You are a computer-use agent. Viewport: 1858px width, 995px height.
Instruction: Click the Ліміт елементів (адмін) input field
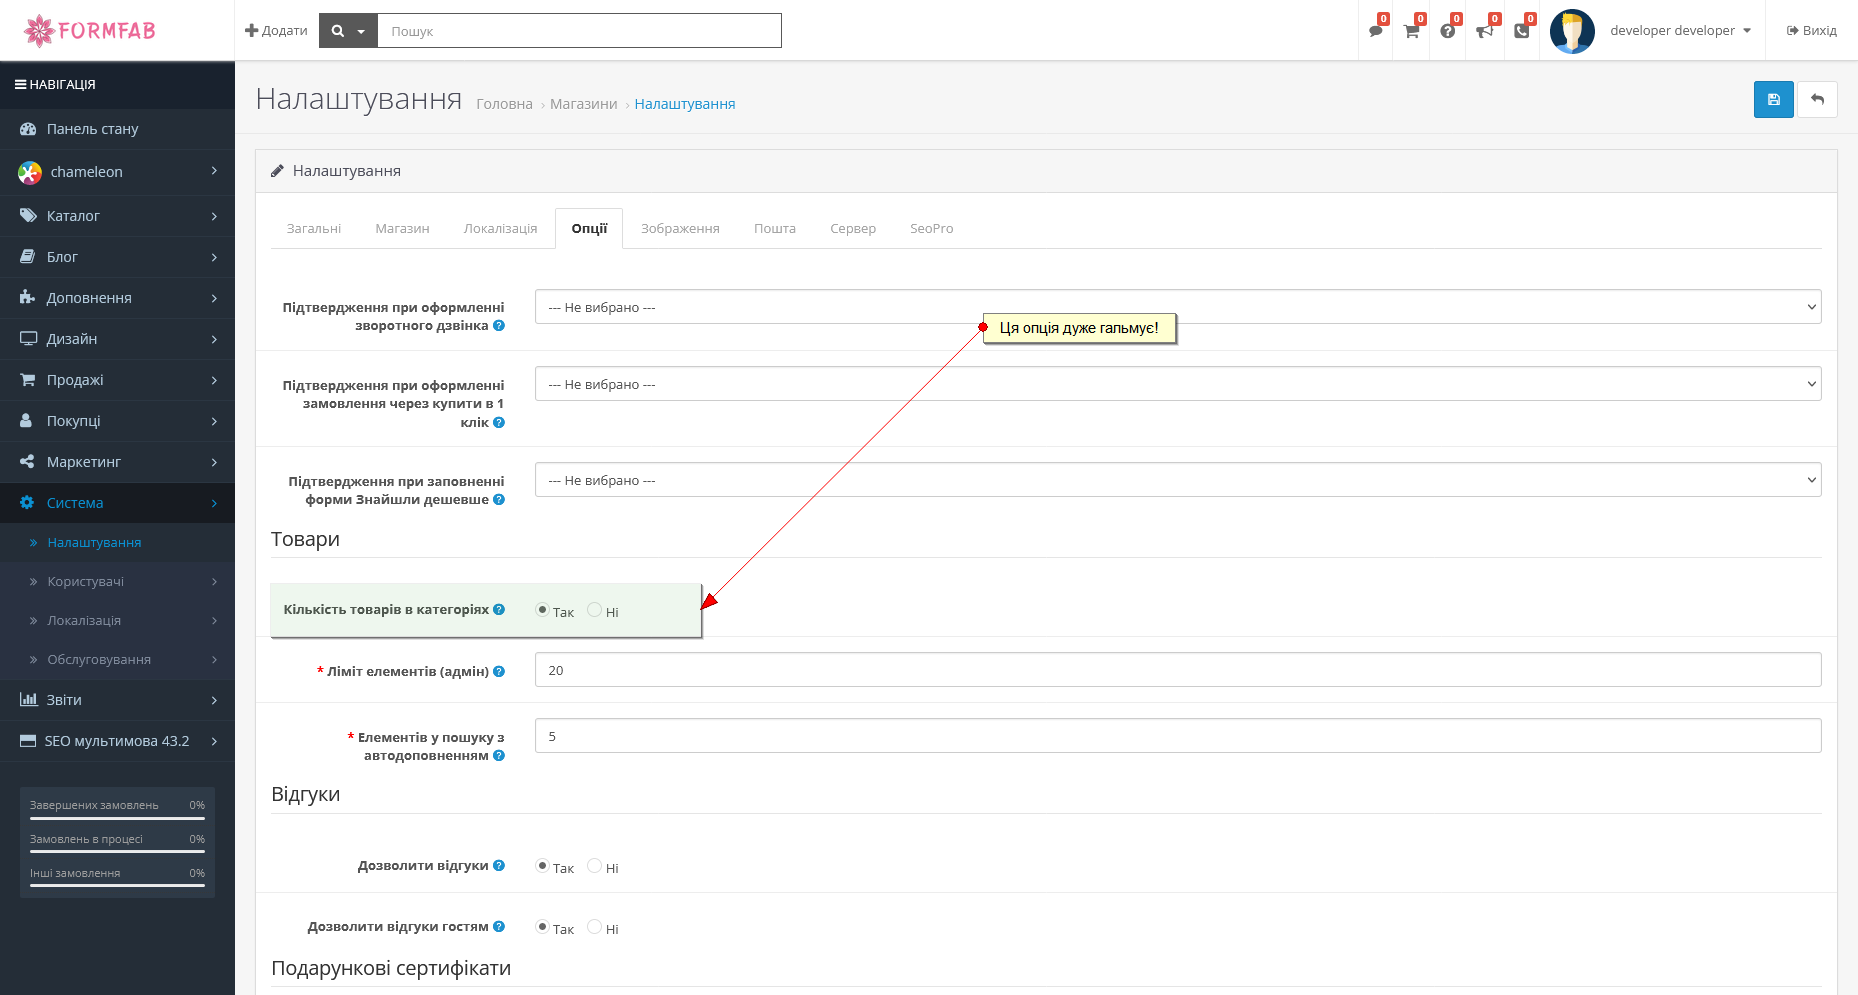[x=1178, y=670]
